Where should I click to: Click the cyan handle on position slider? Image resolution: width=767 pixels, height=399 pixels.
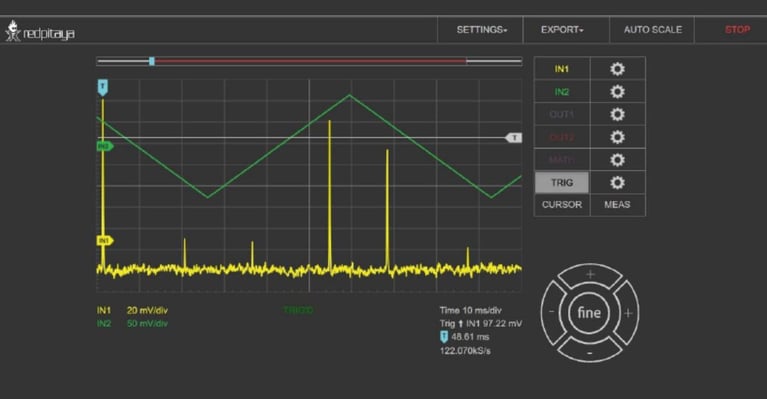(x=152, y=61)
